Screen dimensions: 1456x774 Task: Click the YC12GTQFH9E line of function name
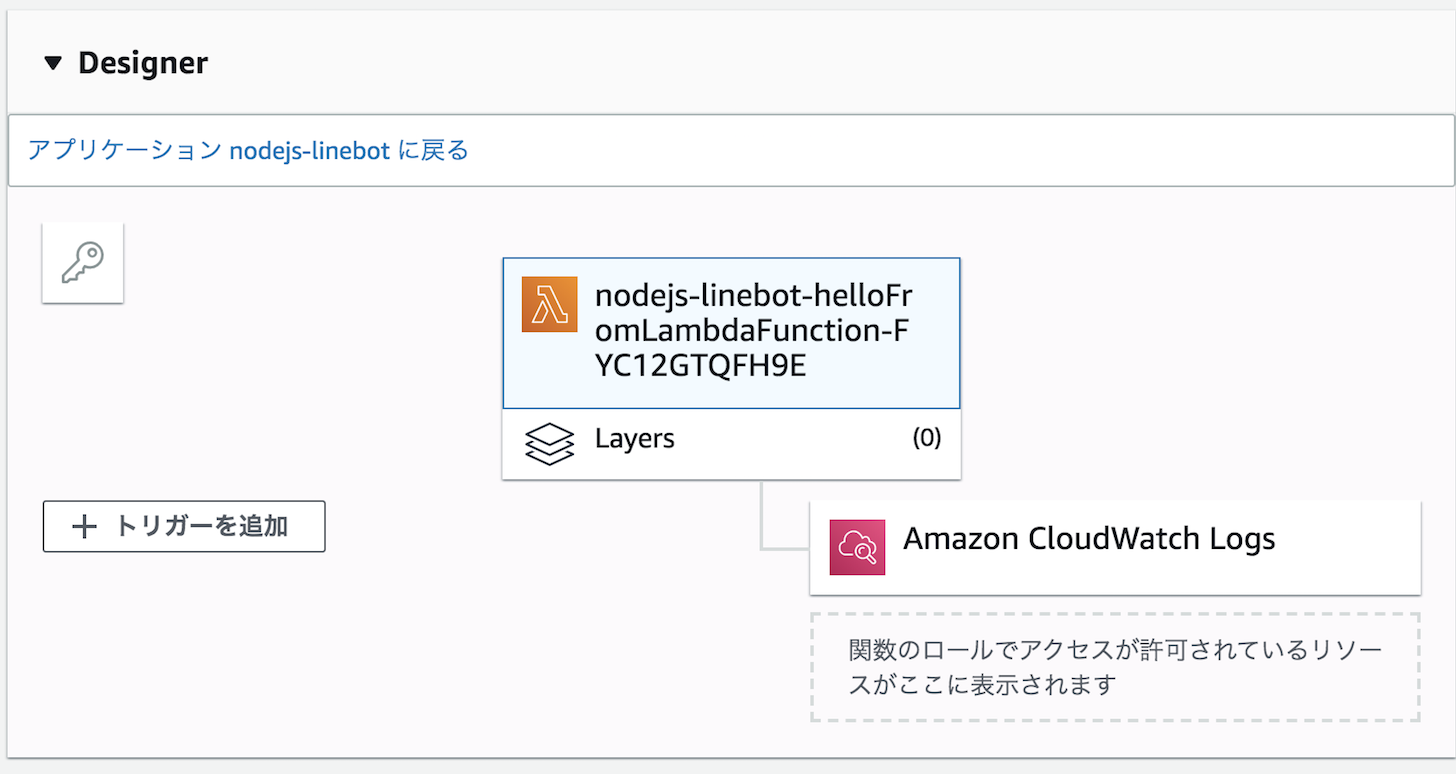[700, 367]
